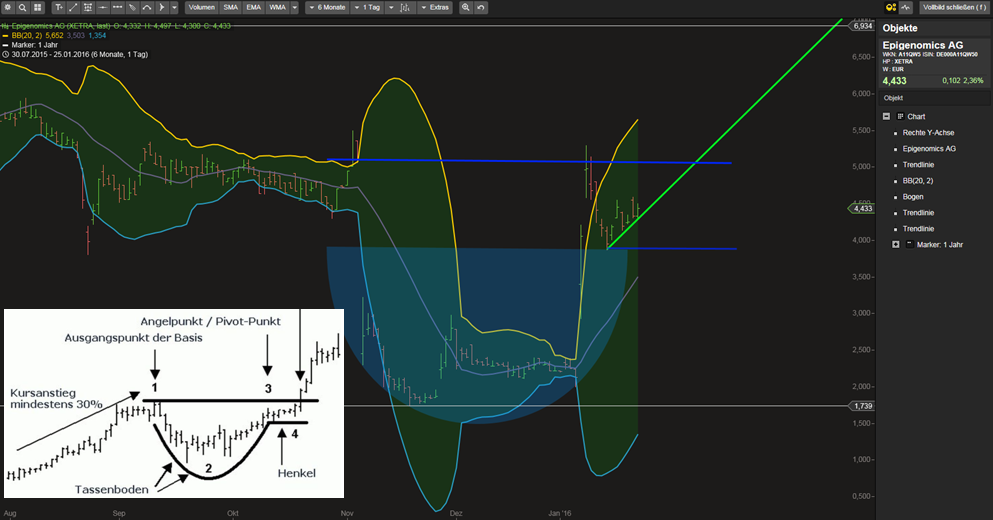Click the 1,739 marker label on axis
The width and height of the screenshot is (993, 520).
[863, 406]
